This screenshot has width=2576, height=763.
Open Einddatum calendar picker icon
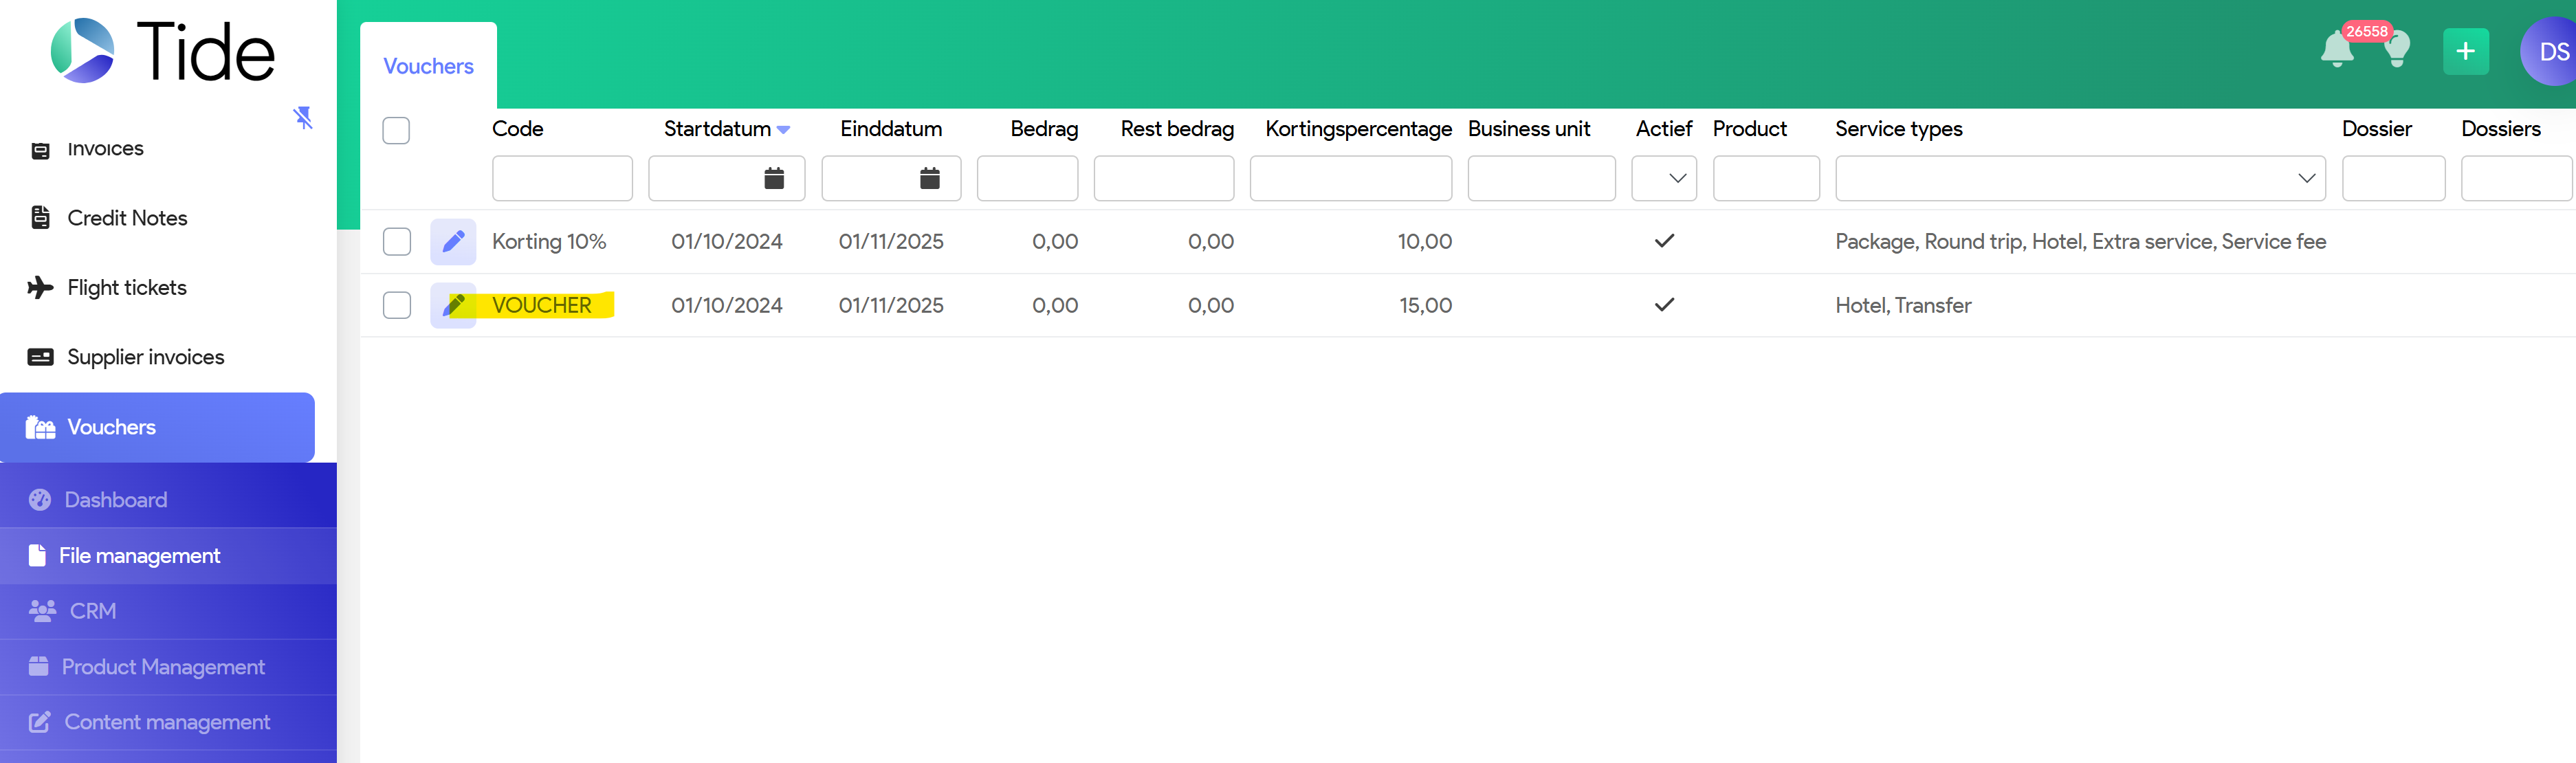(929, 179)
